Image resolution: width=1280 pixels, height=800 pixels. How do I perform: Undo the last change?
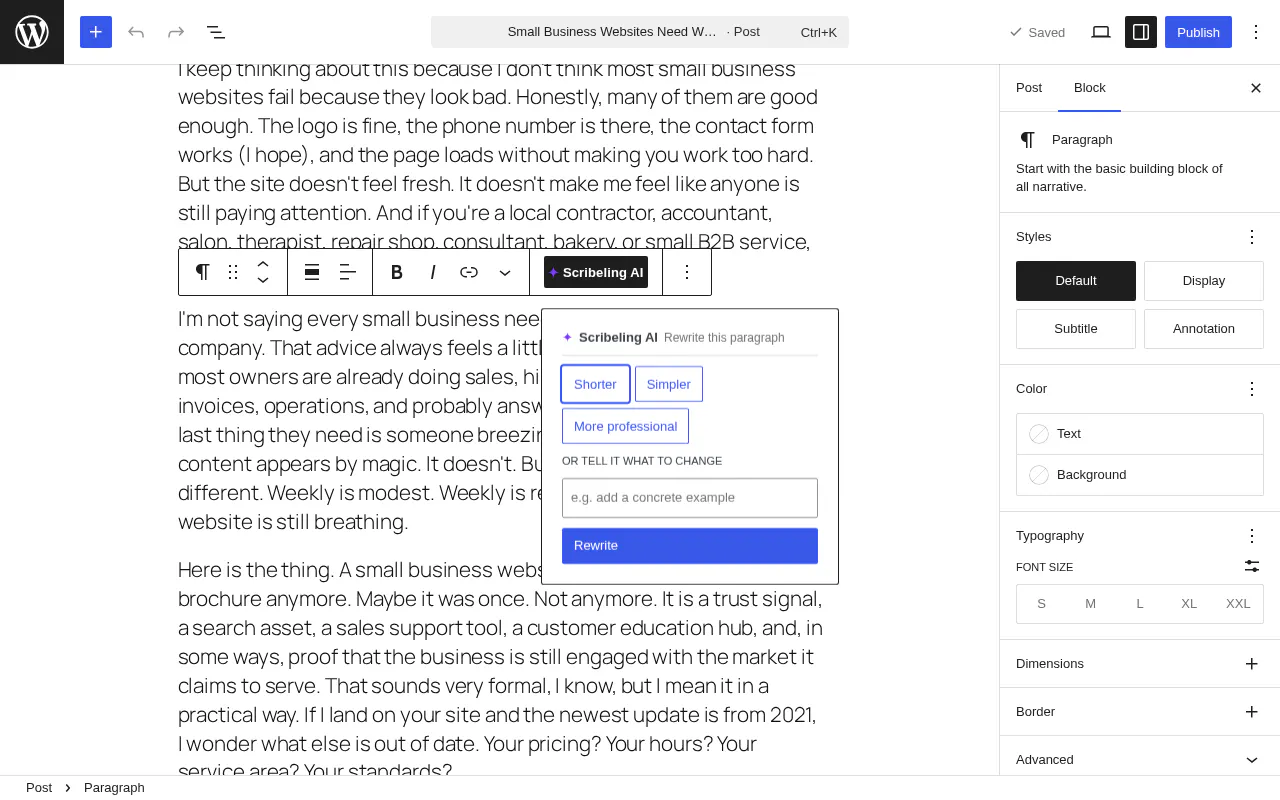point(136,32)
